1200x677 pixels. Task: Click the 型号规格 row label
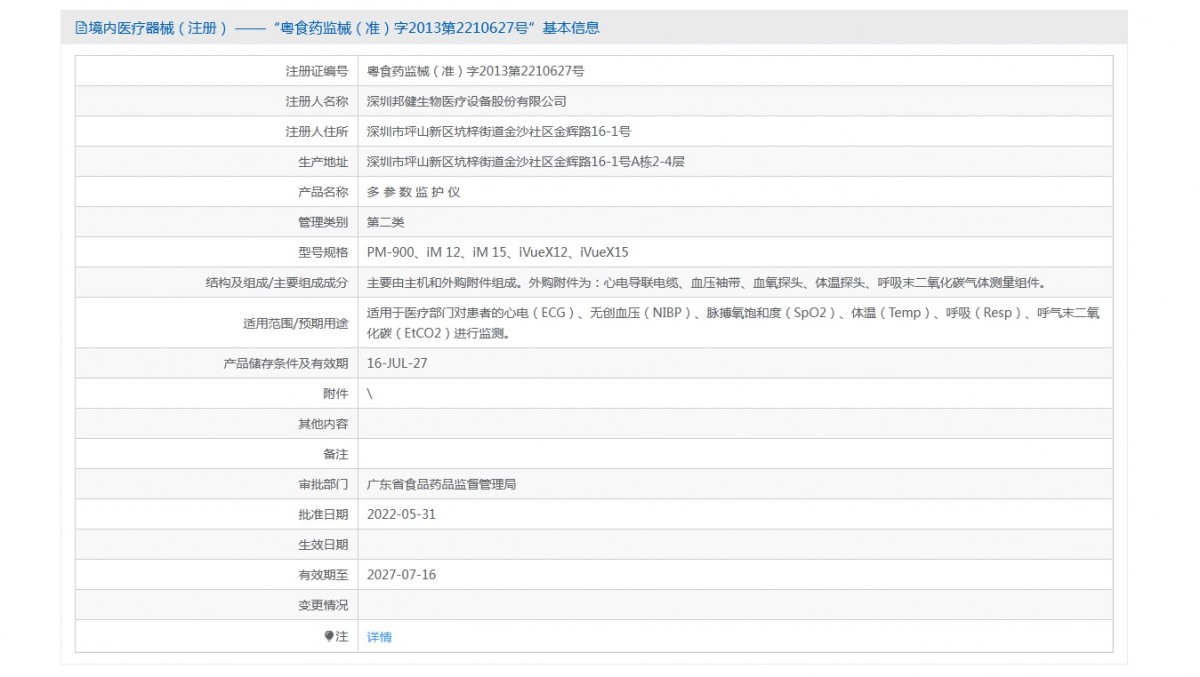[323, 252]
